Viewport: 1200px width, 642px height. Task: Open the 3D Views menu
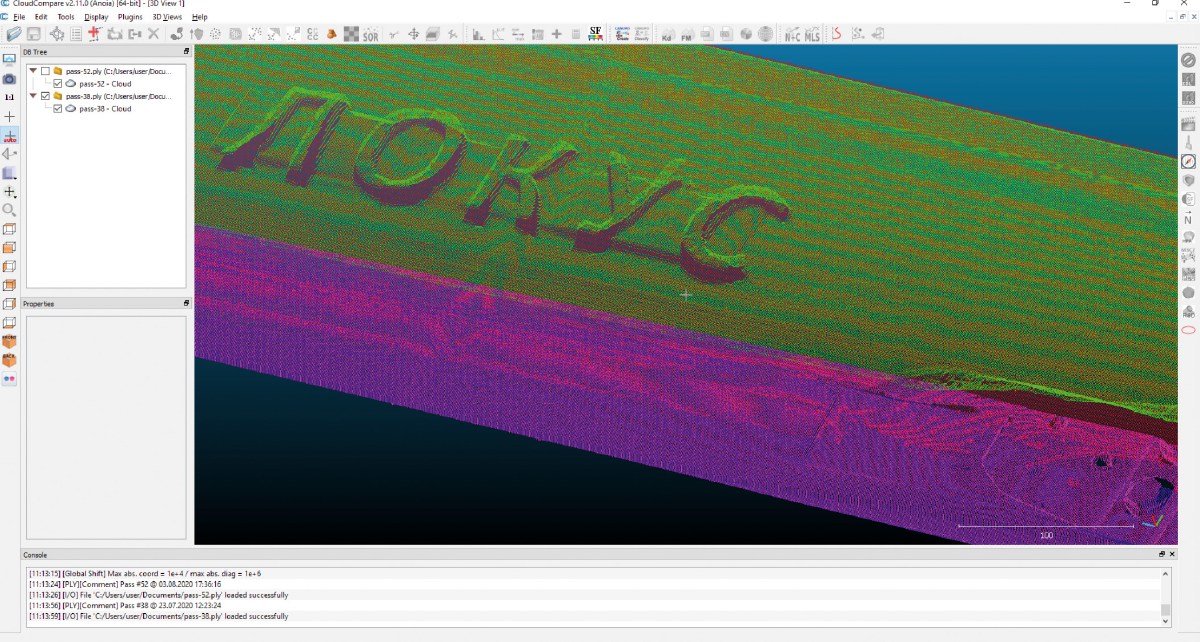pyautogui.click(x=167, y=17)
